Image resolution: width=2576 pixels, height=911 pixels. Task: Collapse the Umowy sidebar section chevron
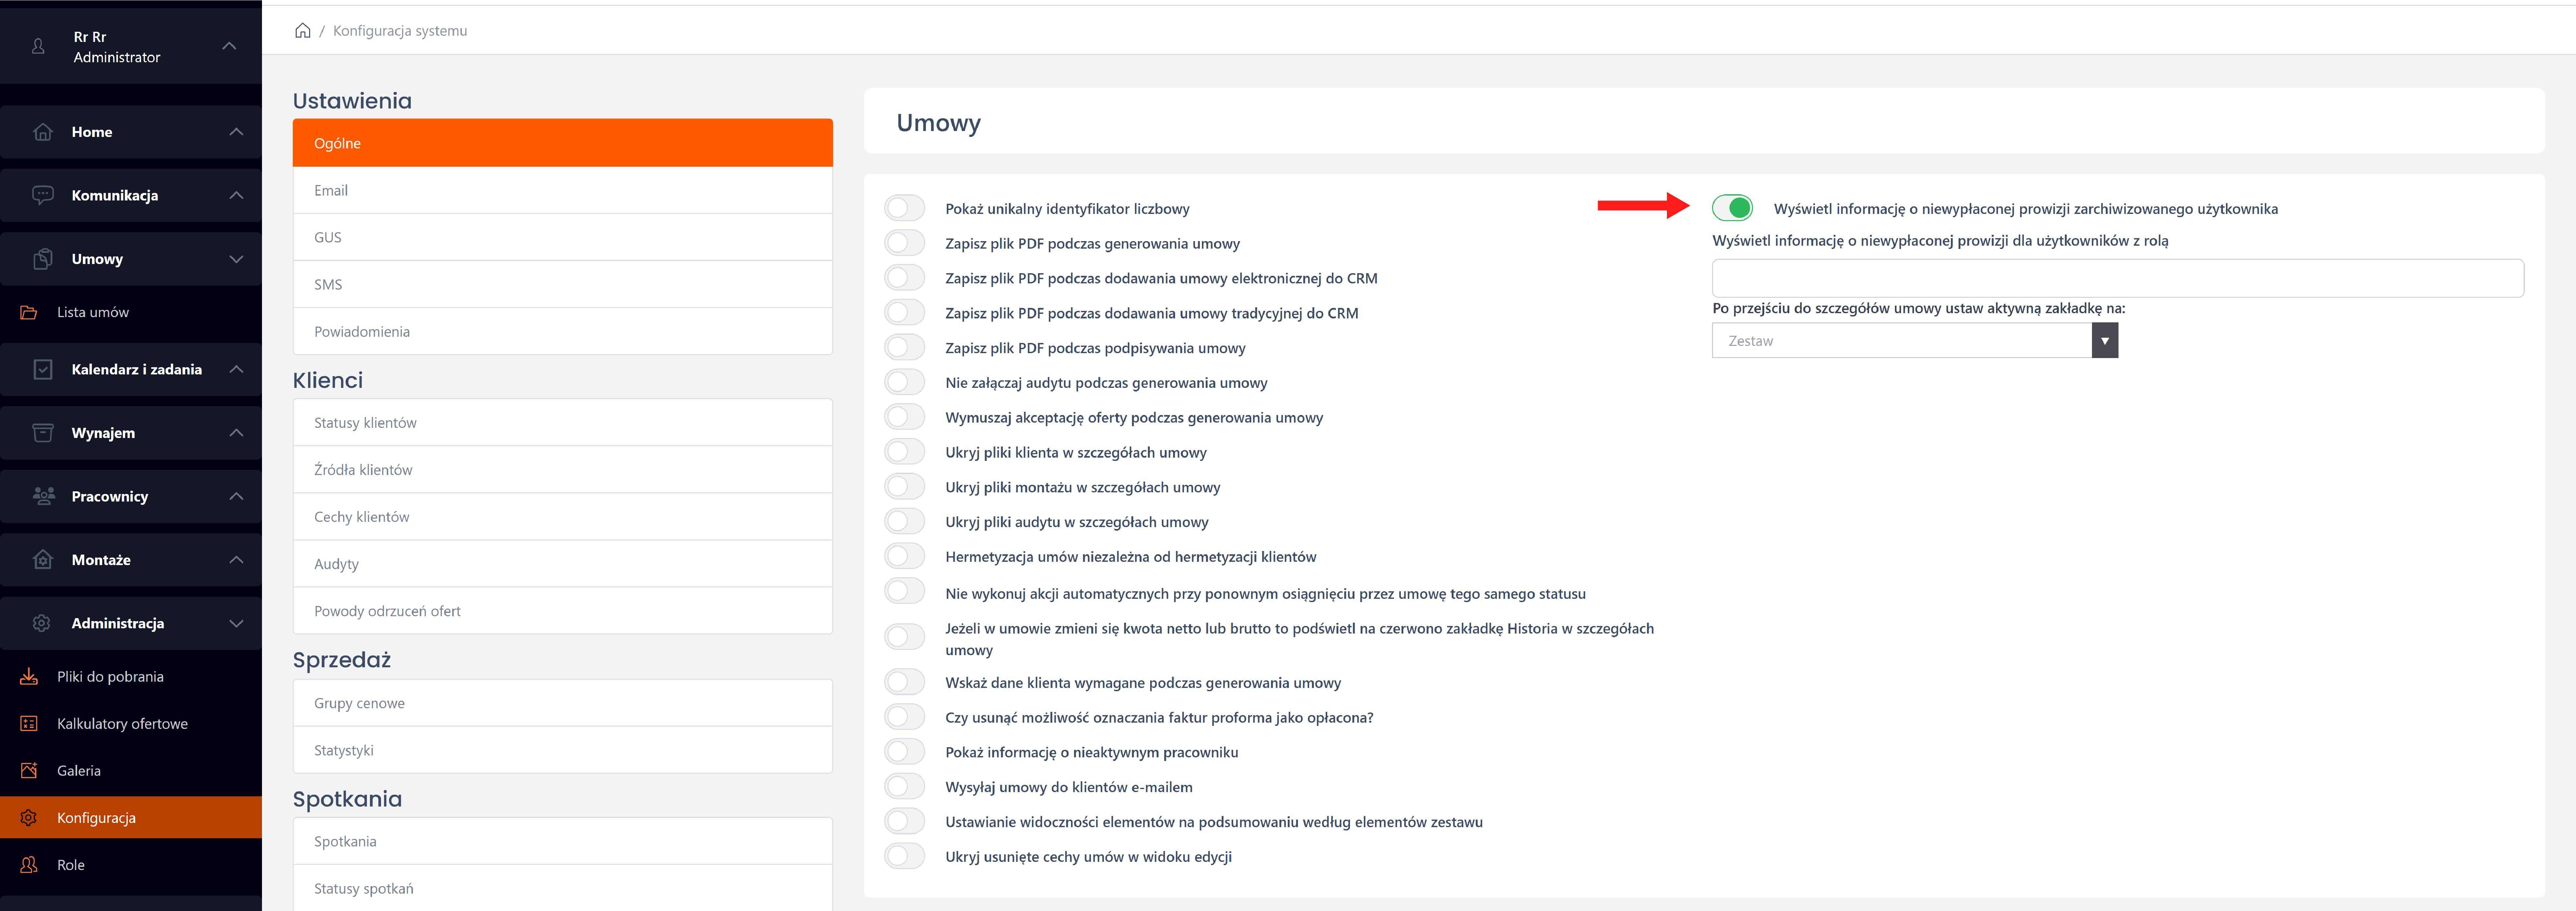coord(236,259)
